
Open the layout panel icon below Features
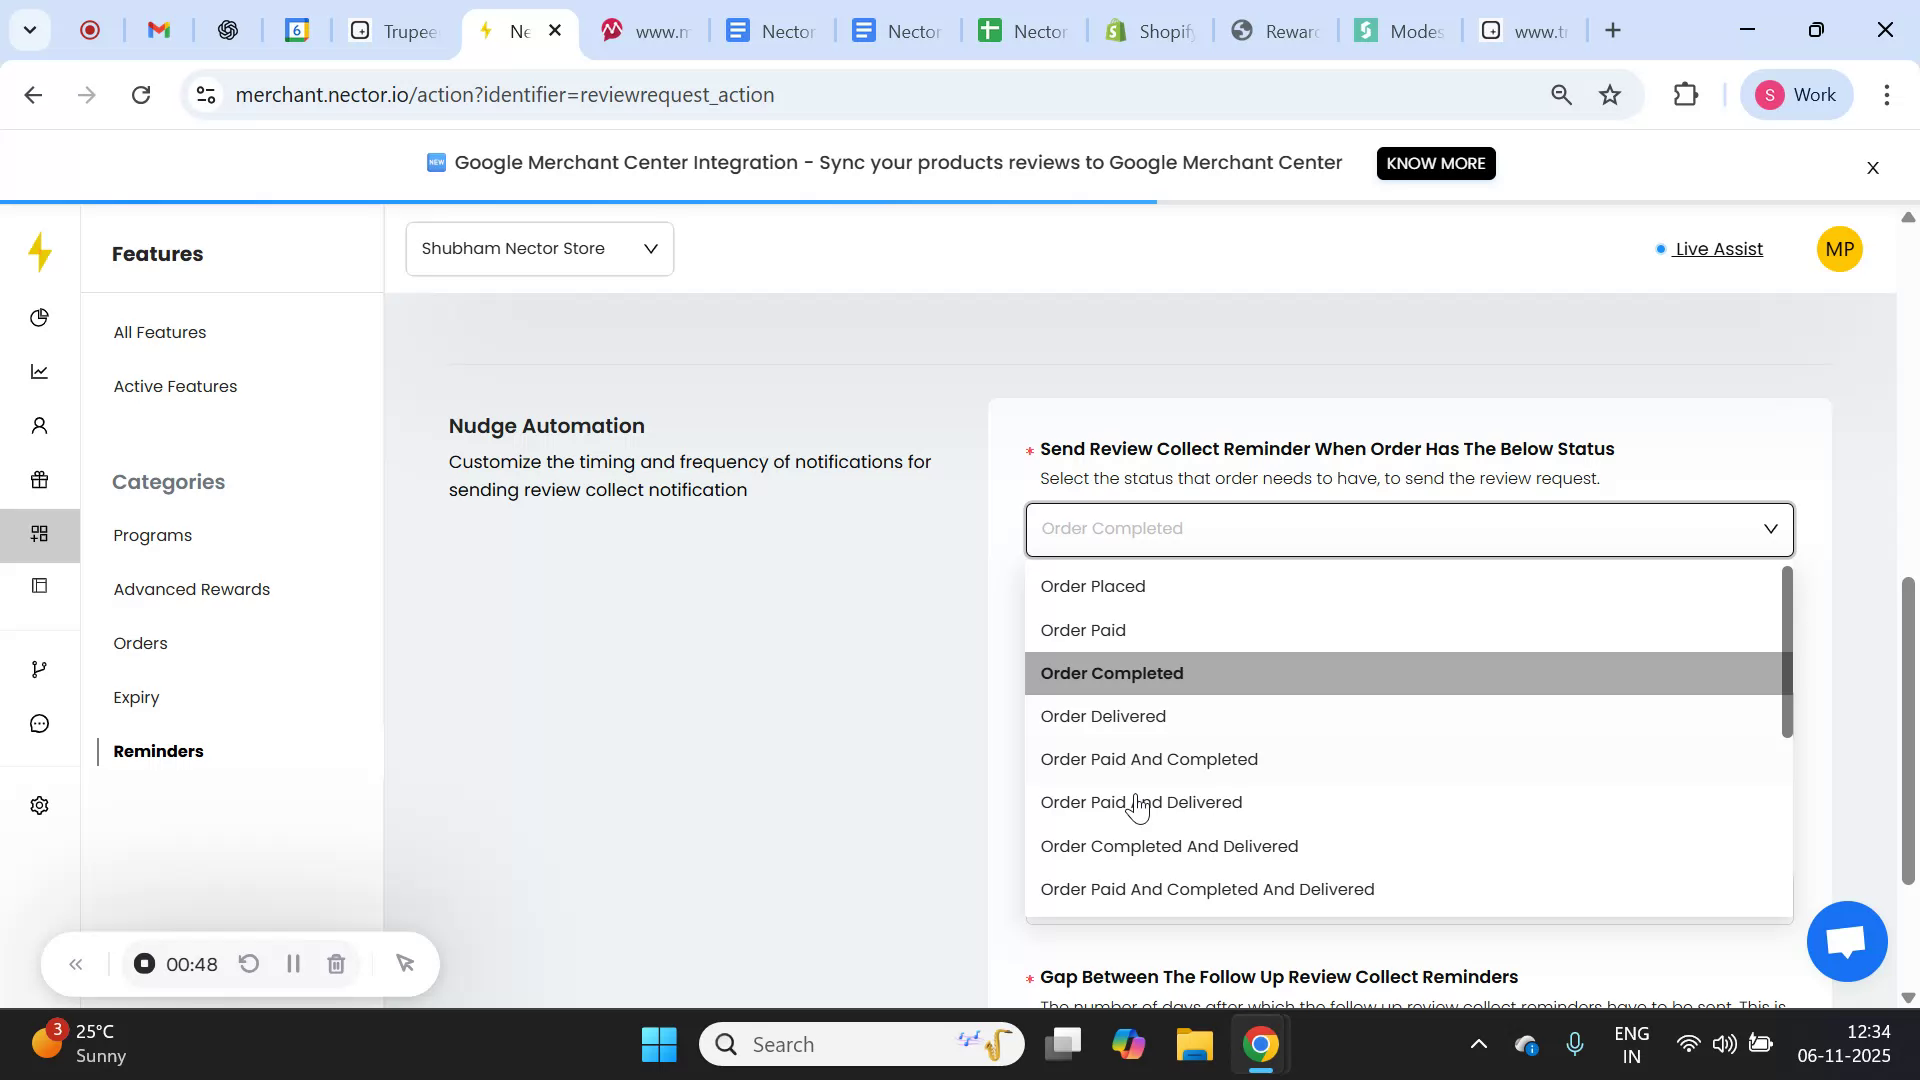[40, 585]
